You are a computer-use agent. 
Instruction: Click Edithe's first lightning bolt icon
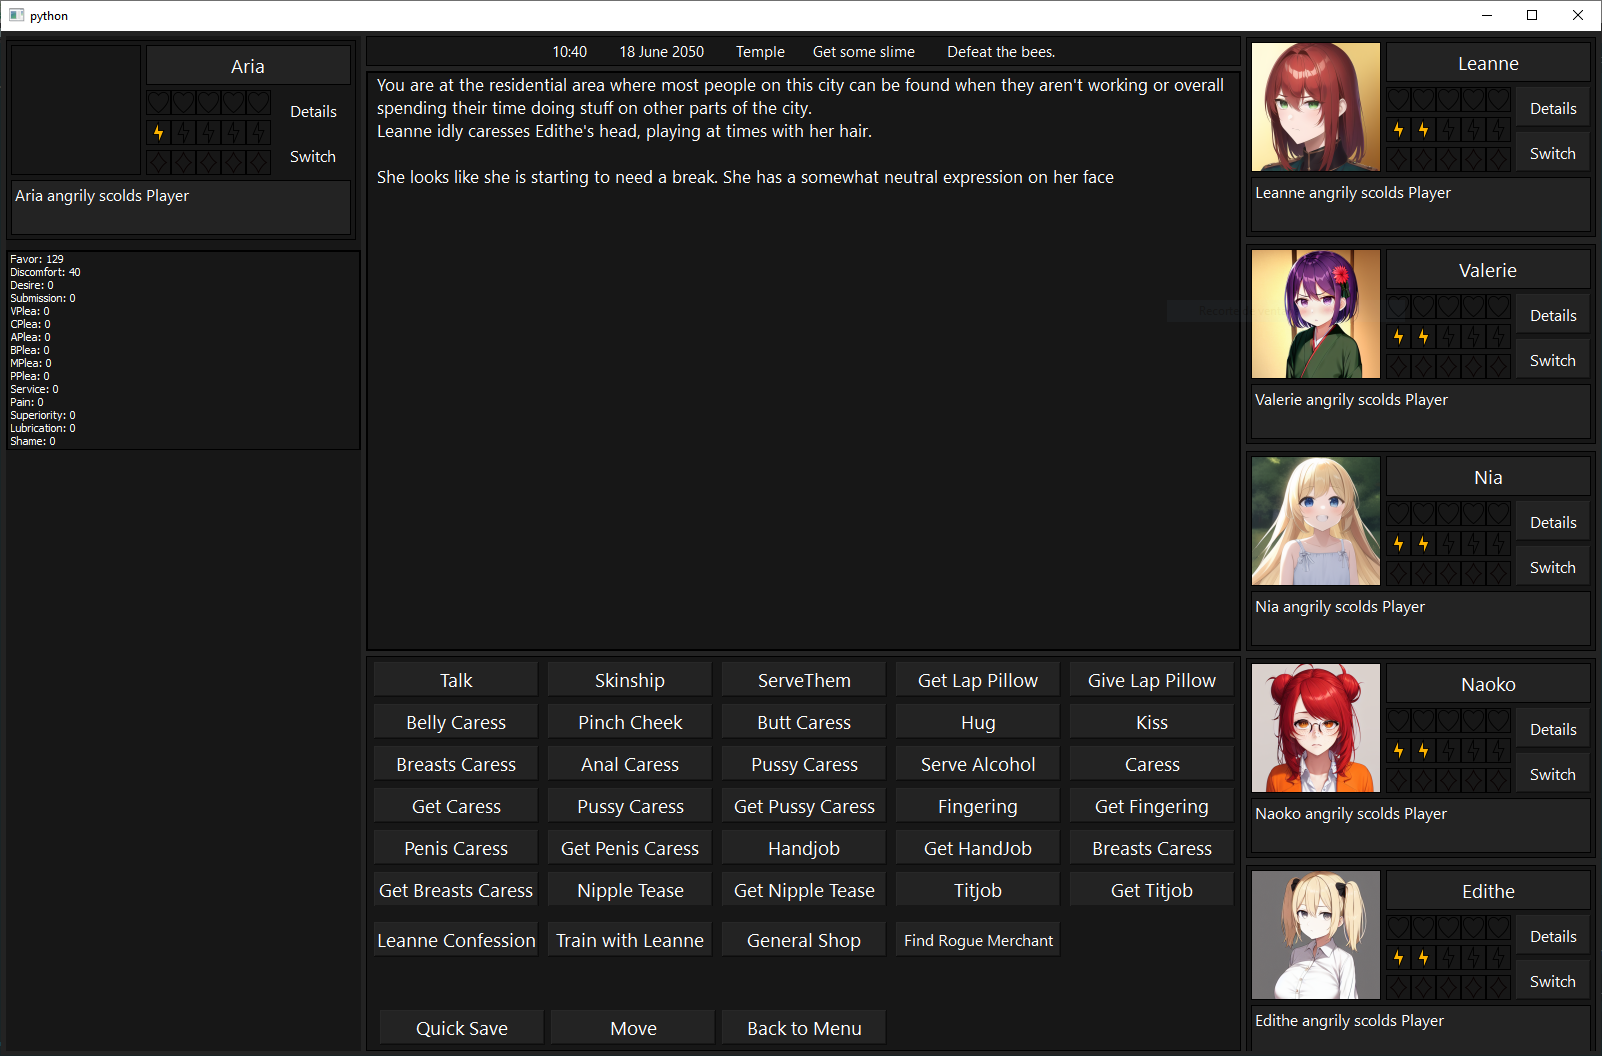(1398, 957)
